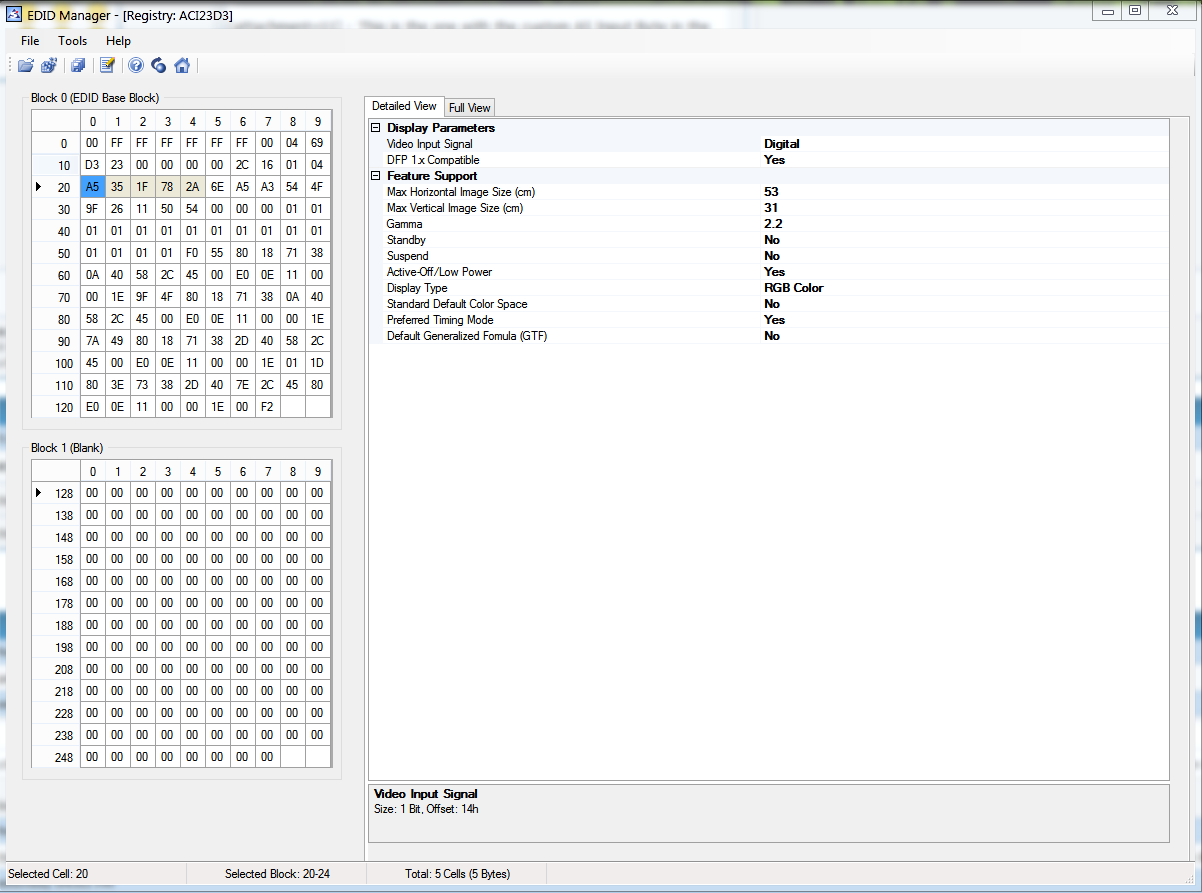Click the home page house icon
This screenshot has width=1202, height=893.
point(181,66)
